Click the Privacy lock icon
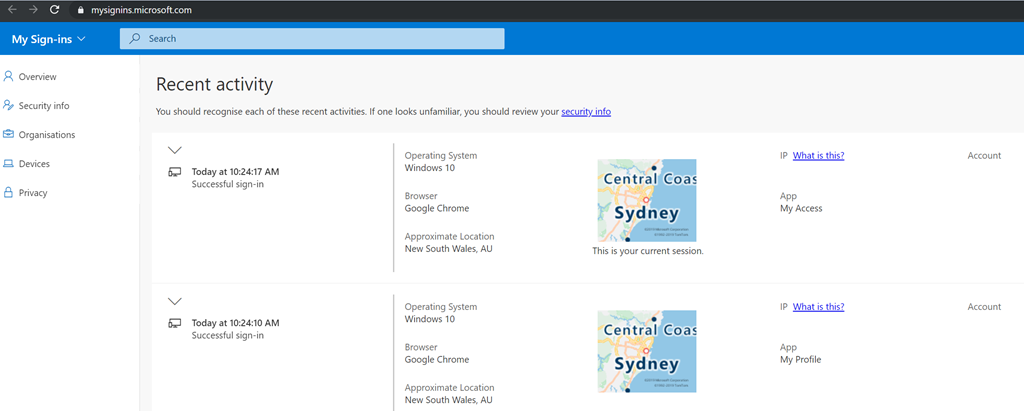This screenshot has height=411, width=1024. point(9,192)
